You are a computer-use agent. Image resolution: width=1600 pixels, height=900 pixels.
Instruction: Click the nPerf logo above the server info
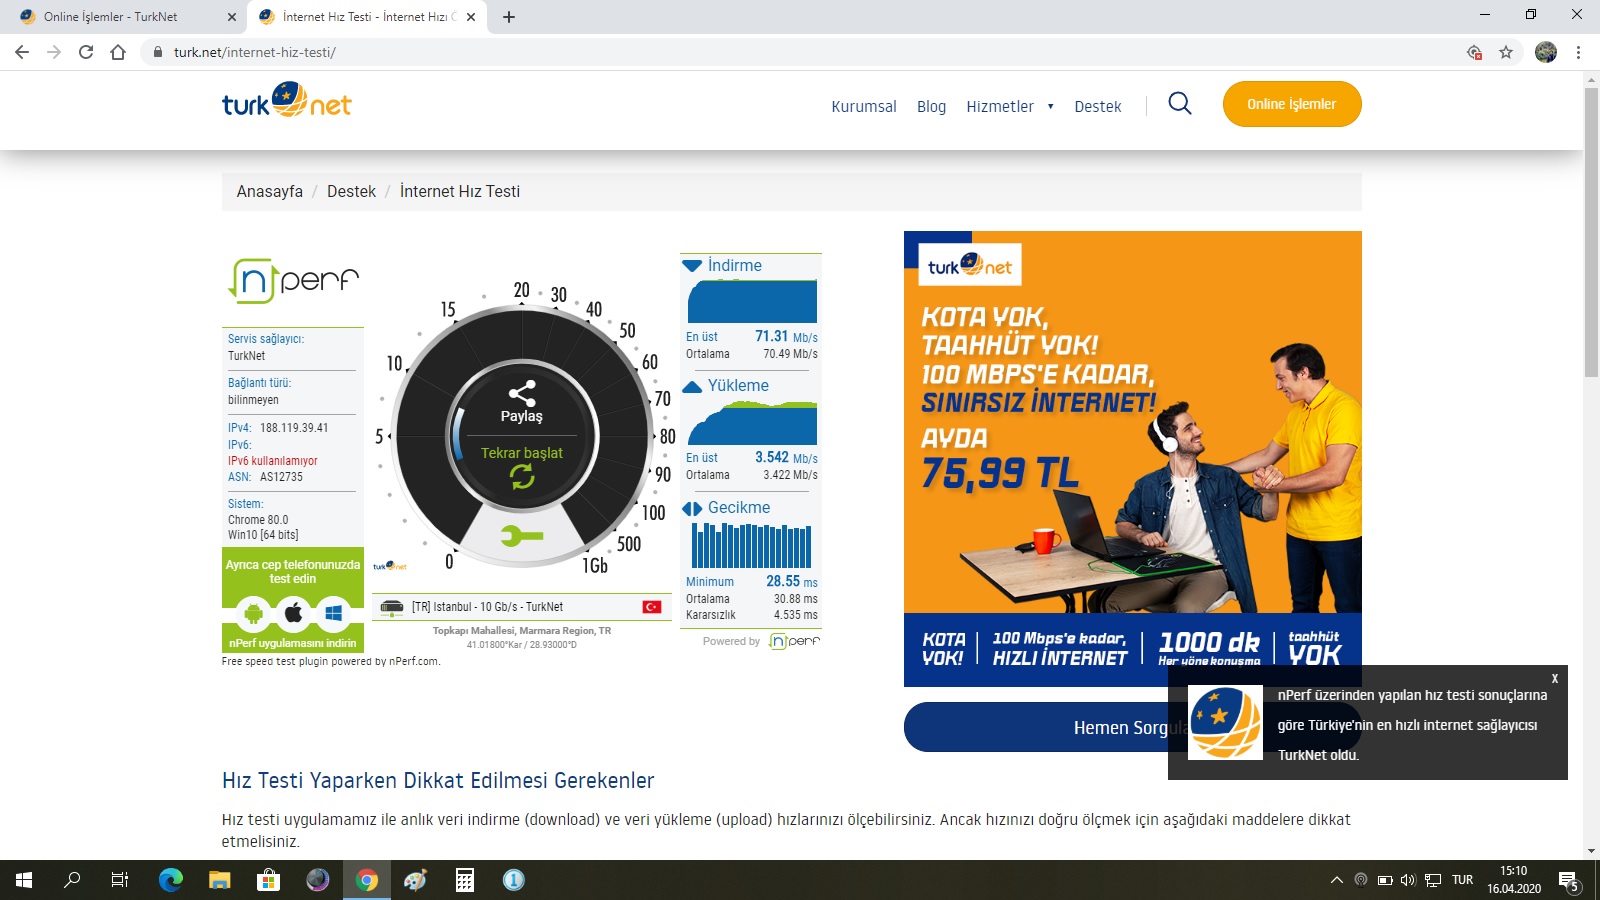point(293,280)
